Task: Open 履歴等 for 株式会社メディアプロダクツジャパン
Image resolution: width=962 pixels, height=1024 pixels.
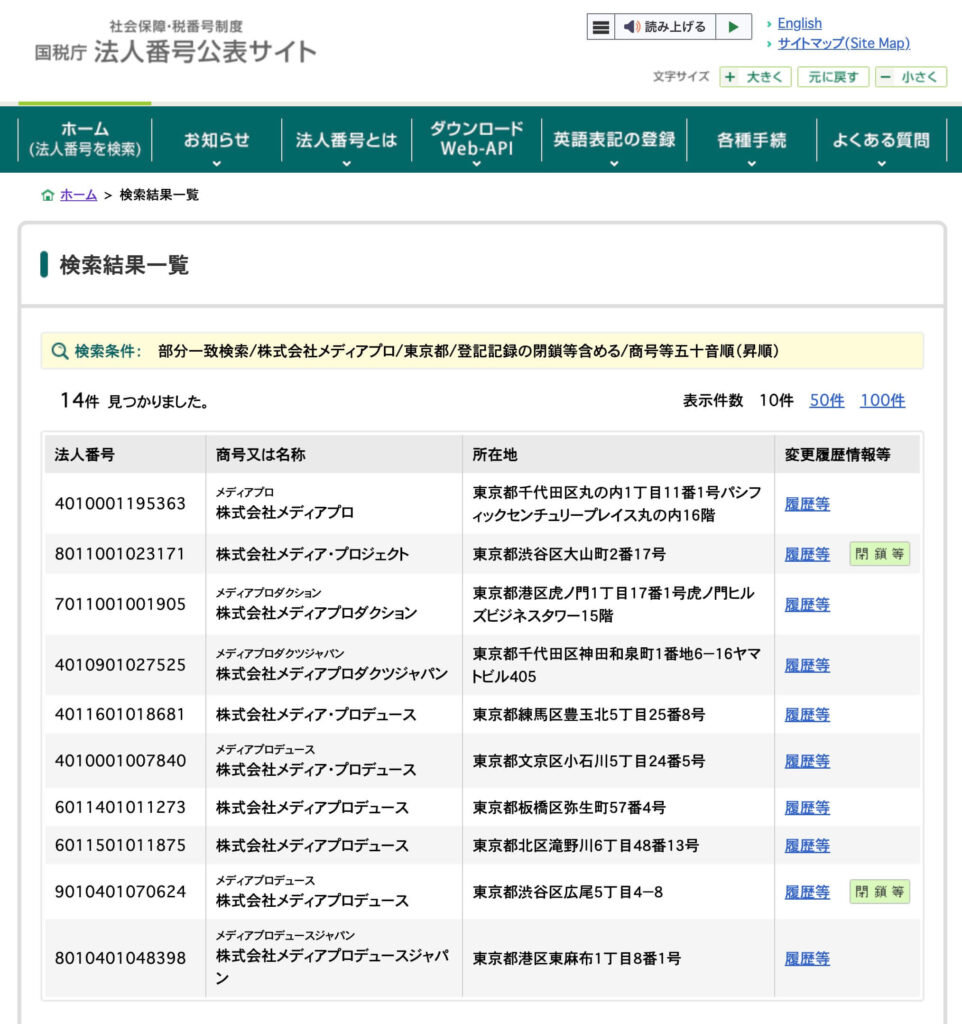Action: click(807, 665)
